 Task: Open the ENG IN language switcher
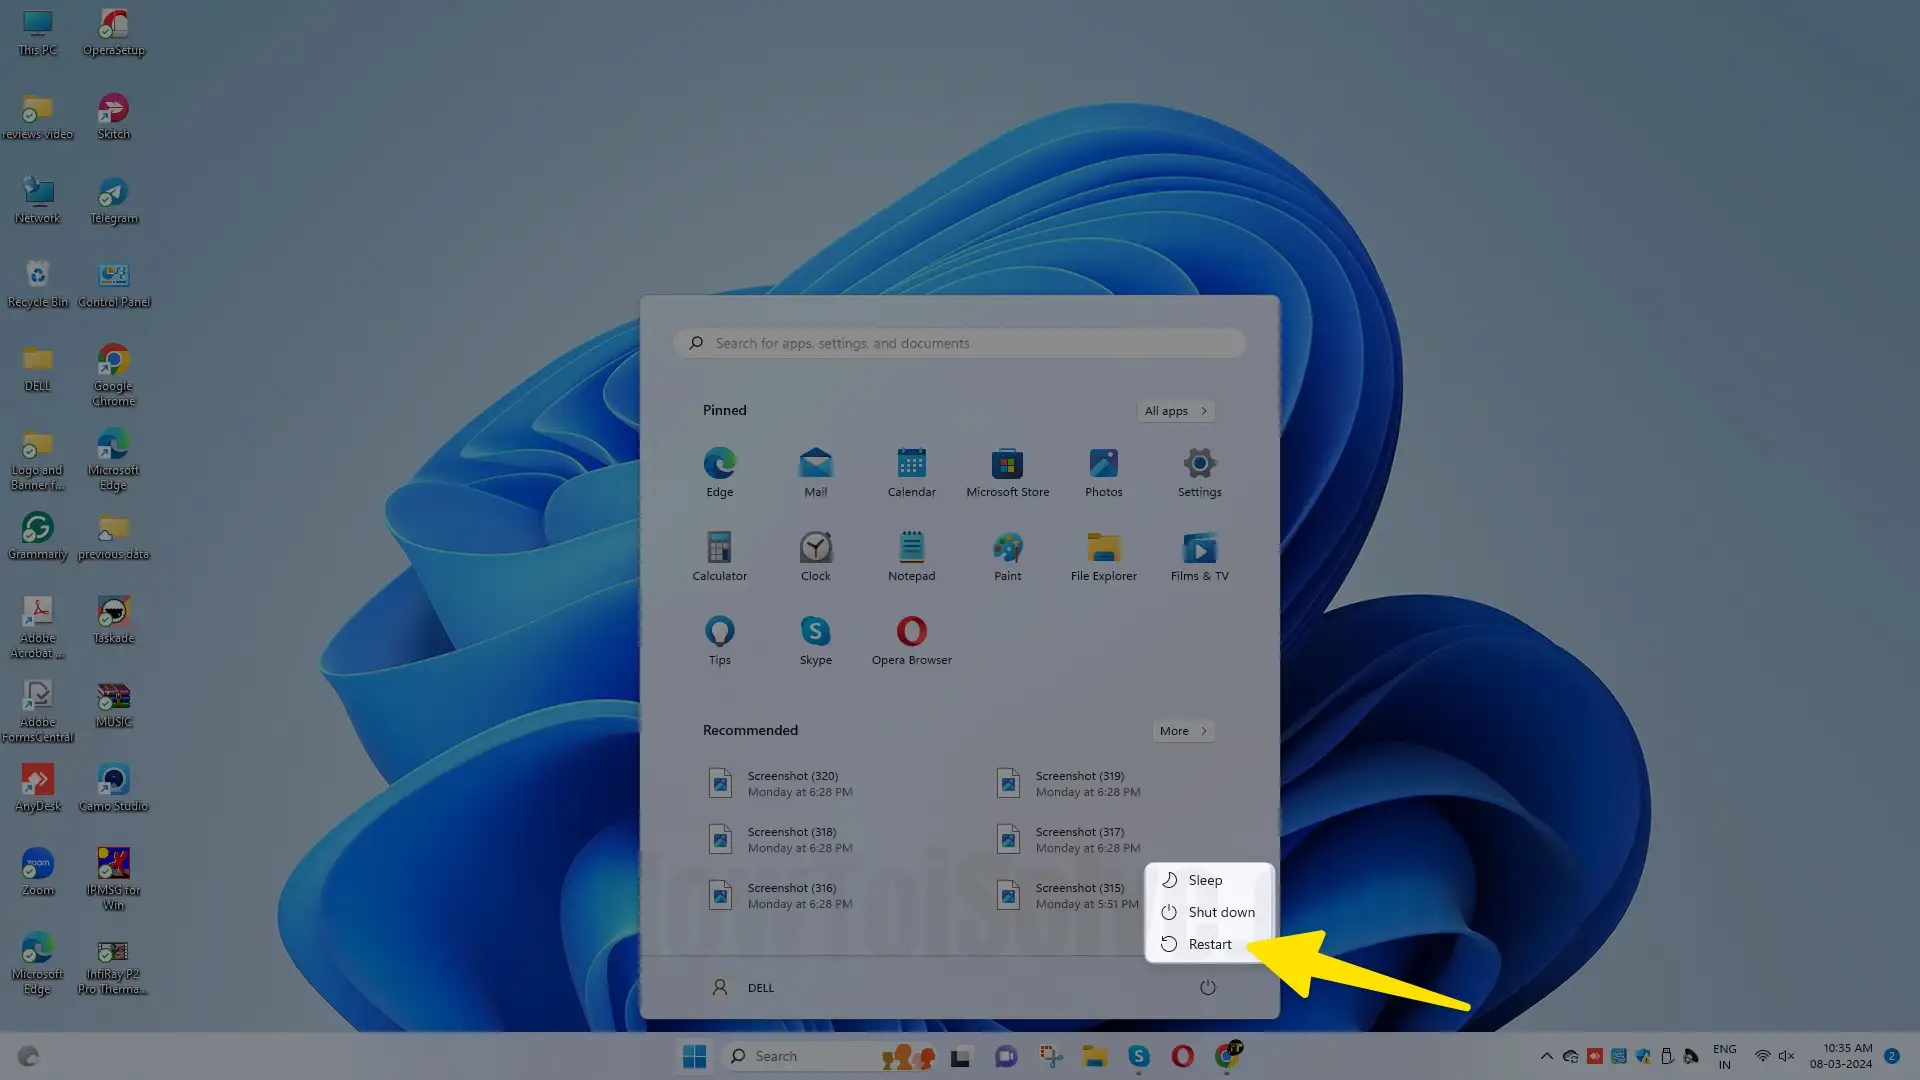(x=1724, y=1056)
